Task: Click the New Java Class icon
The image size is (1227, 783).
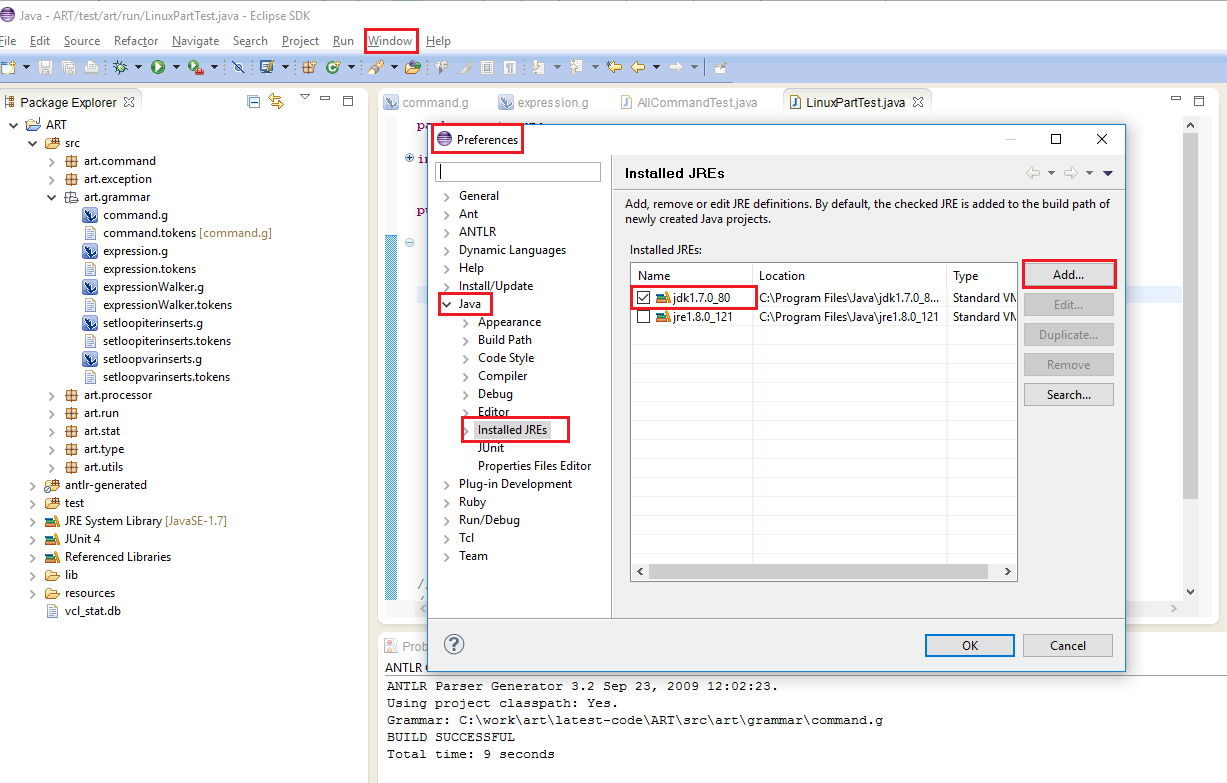Action: pos(333,67)
